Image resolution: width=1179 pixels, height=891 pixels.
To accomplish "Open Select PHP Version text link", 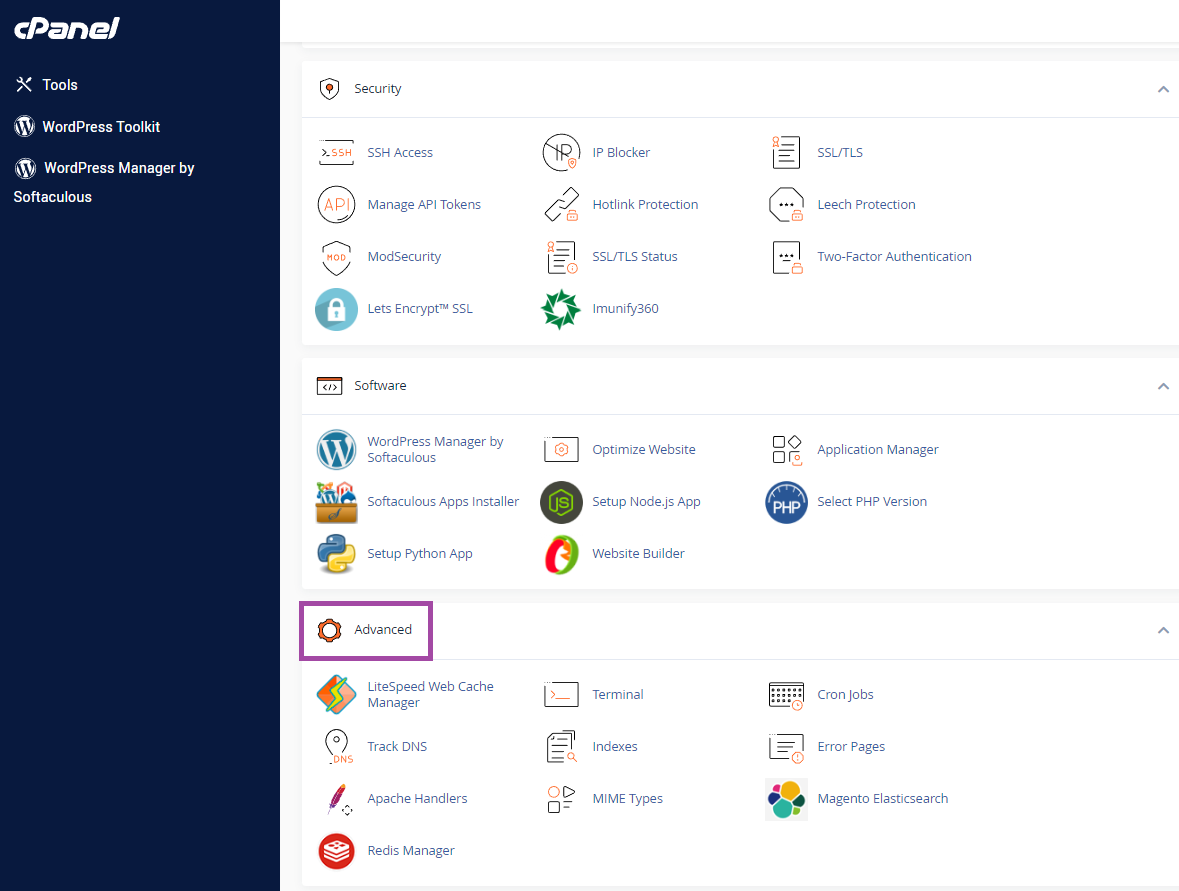I will pos(872,502).
